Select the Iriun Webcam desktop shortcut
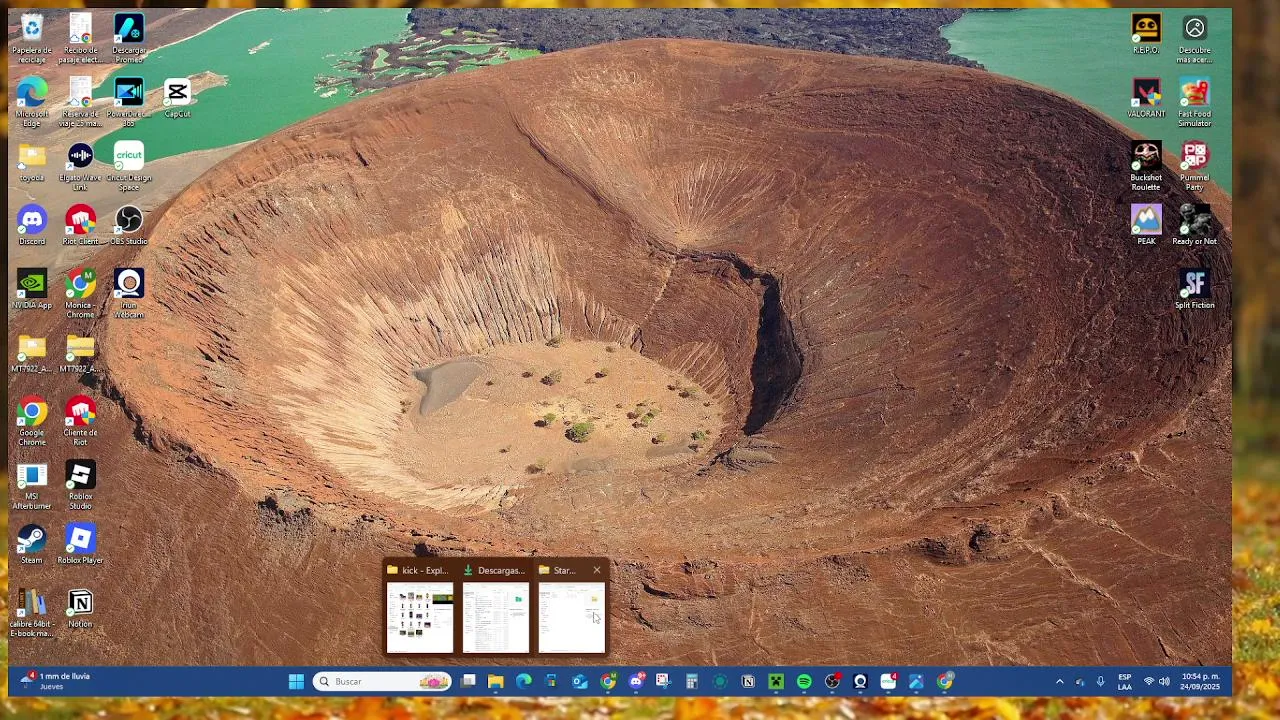 (x=128, y=294)
